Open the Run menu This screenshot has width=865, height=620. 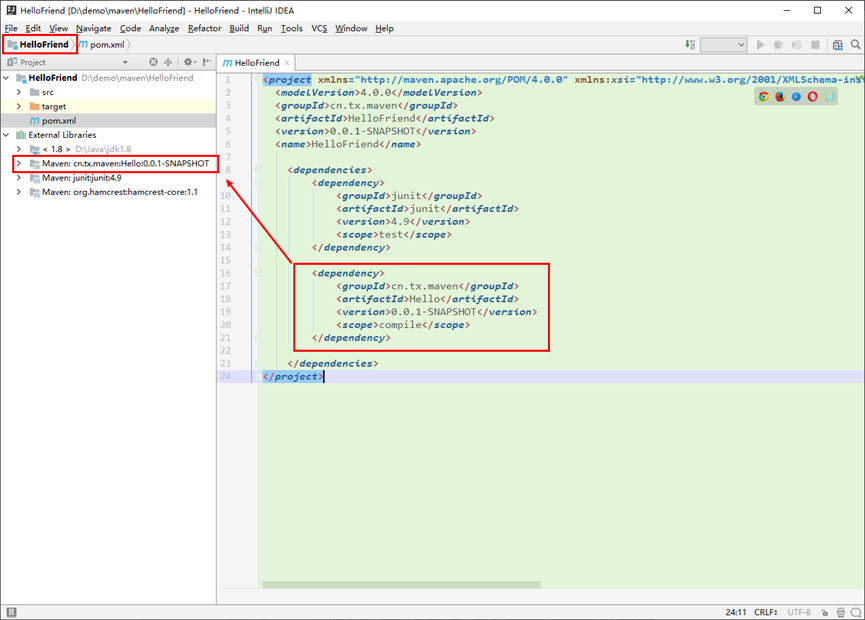265,28
